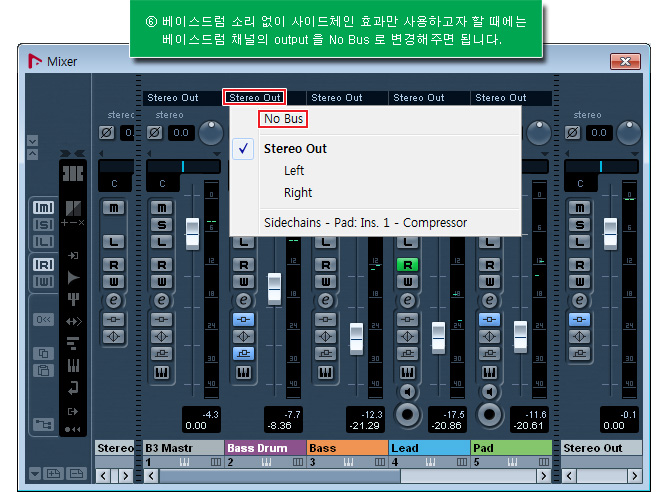Adjust Stereo Out master volume fader
Screen dimensions: 670x492
pyautogui.click(x=610, y=234)
